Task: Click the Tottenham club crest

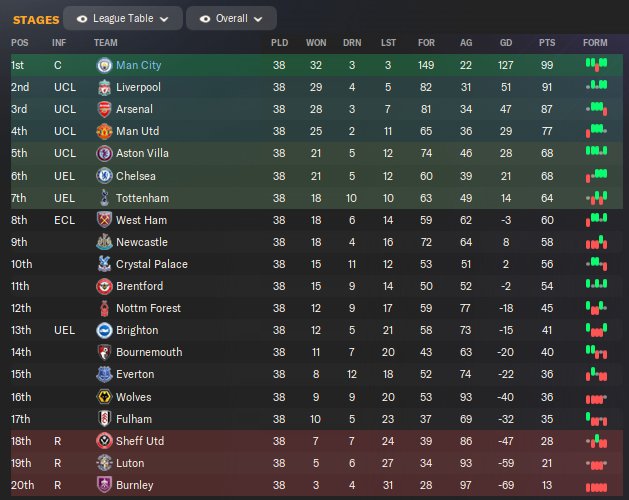Action: (x=104, y=198)
